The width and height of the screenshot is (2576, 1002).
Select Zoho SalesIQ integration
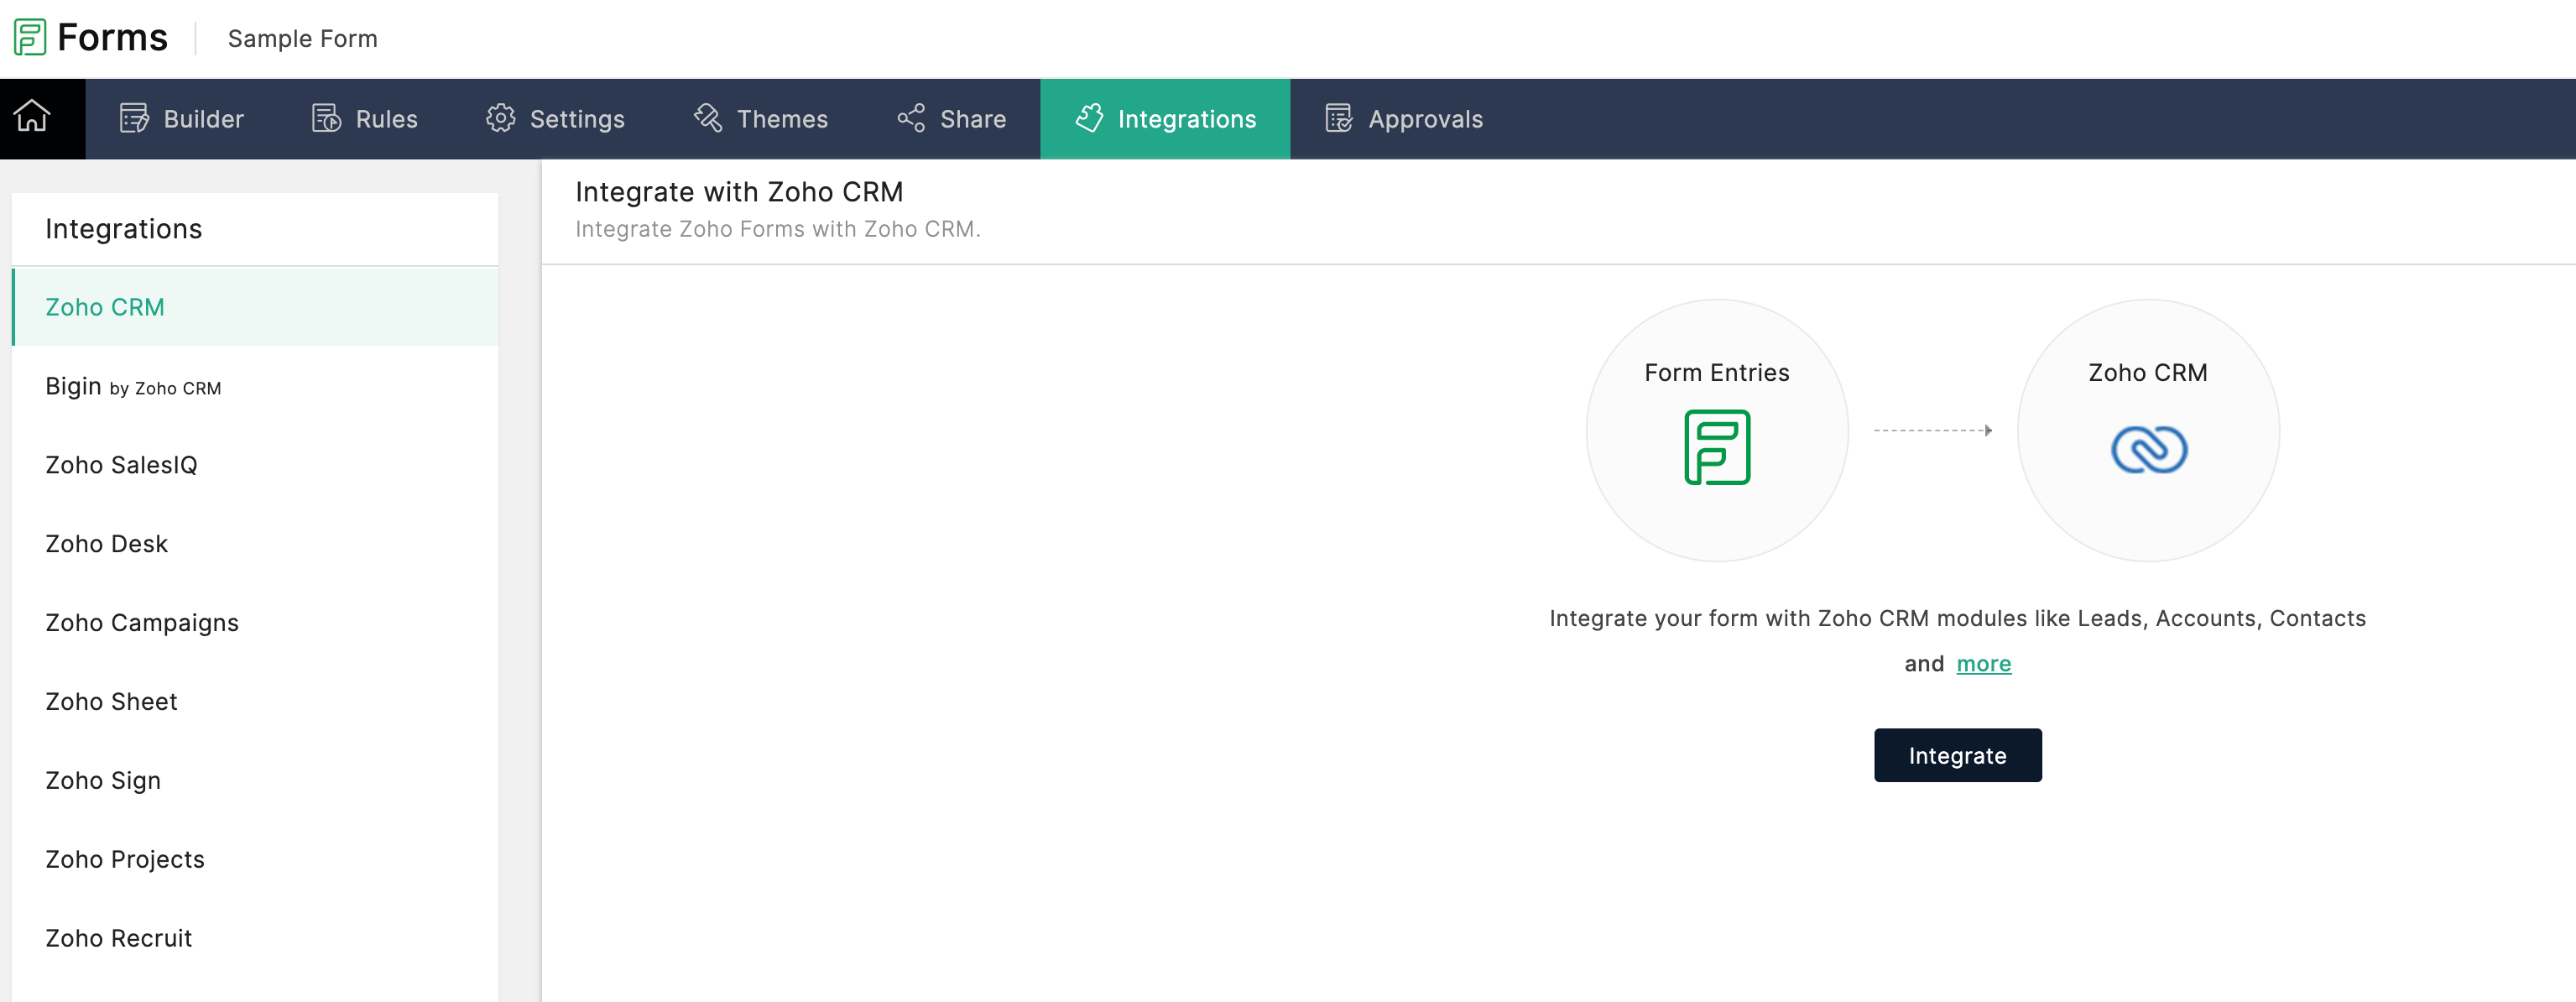click(255, 465)
